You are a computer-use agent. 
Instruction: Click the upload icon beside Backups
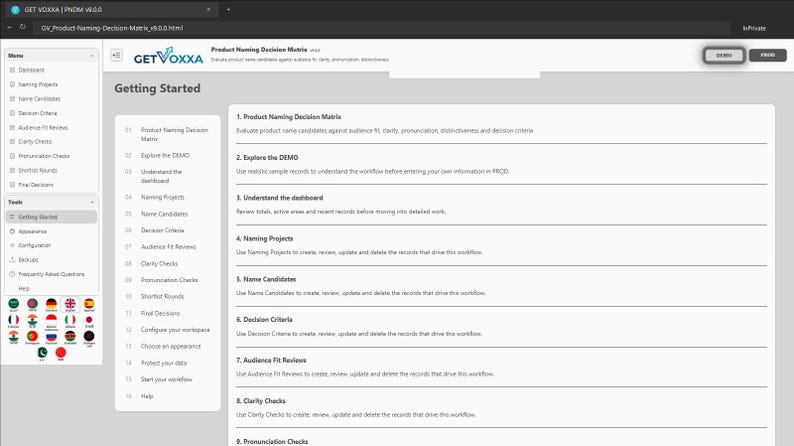(x=12, y=260)
